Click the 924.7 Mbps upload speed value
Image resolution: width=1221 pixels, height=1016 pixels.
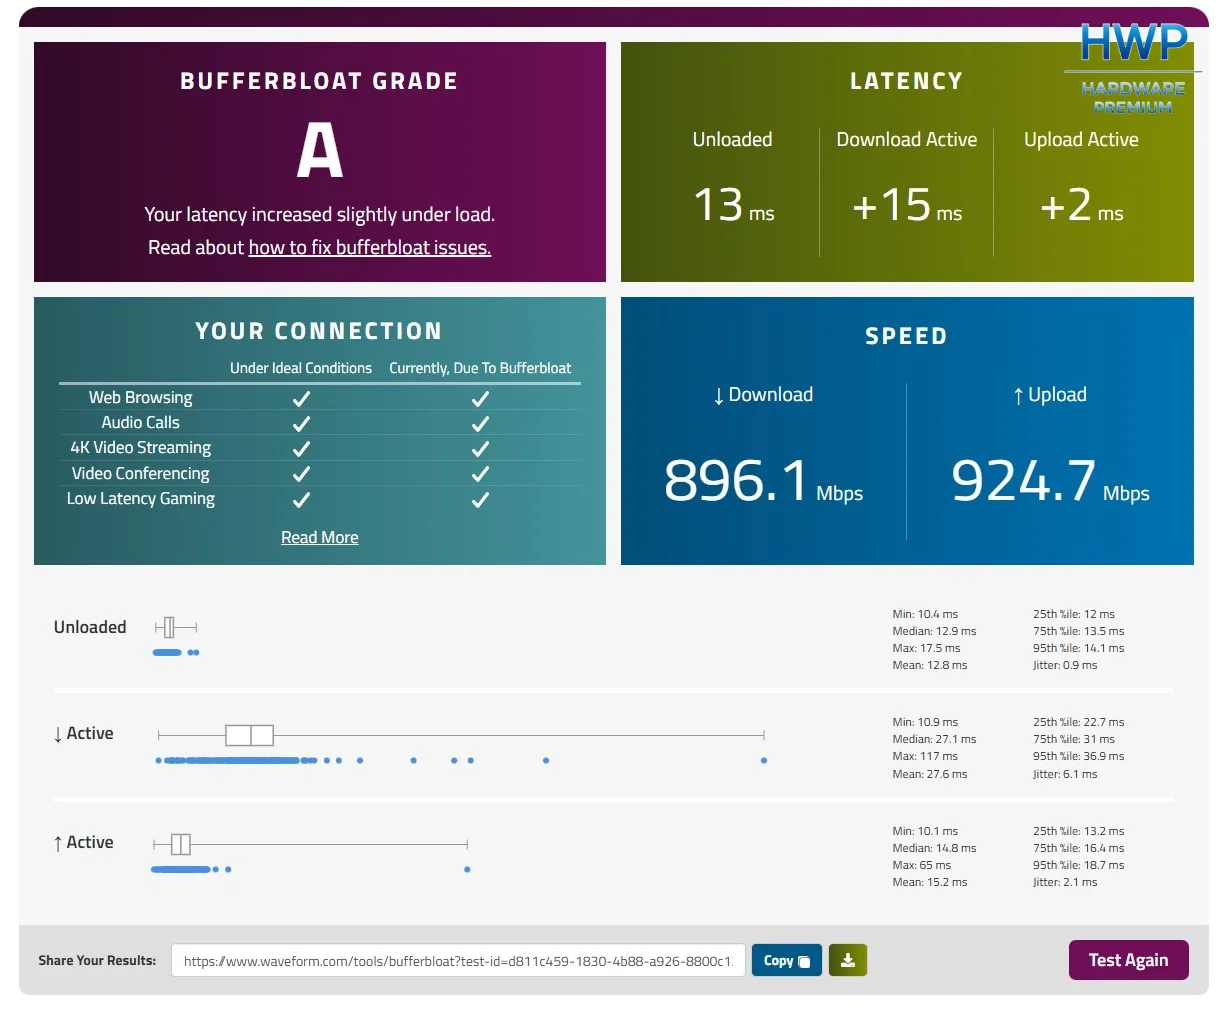point(1024,481)
